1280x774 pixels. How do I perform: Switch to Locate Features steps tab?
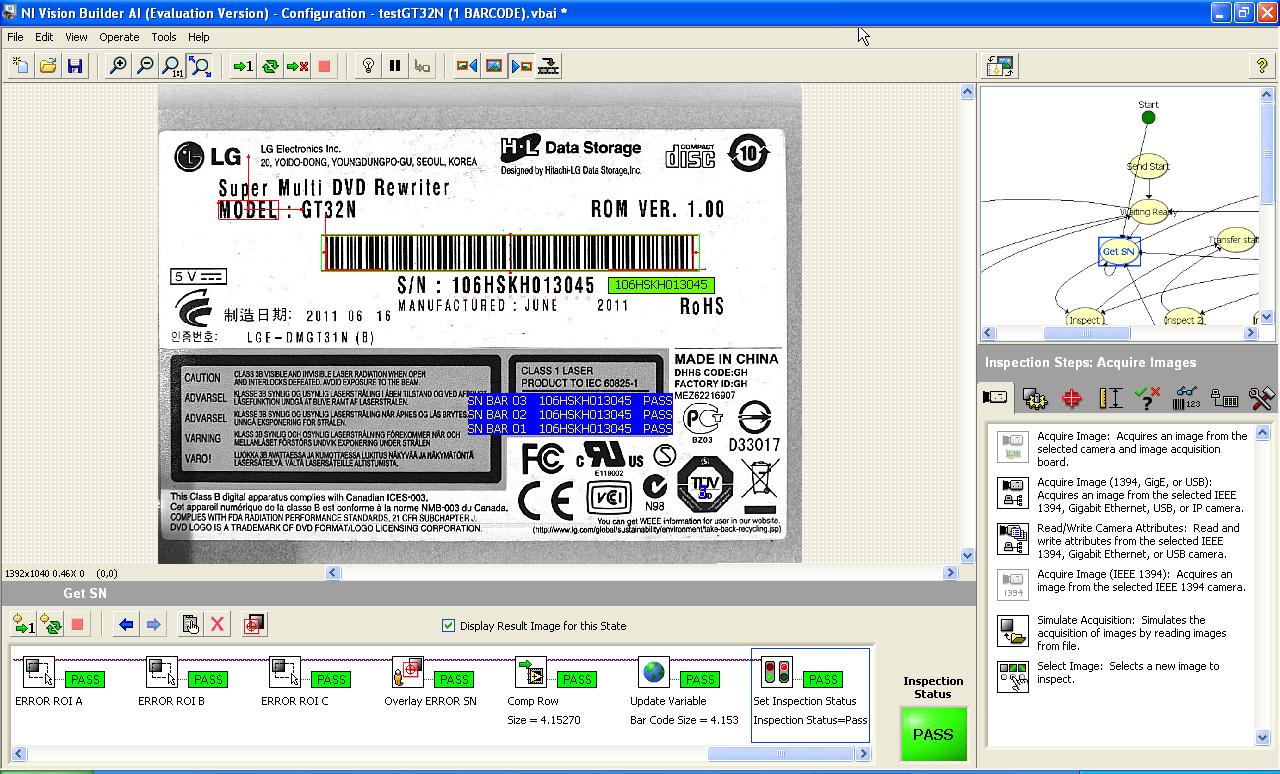tap(1072, 398)
